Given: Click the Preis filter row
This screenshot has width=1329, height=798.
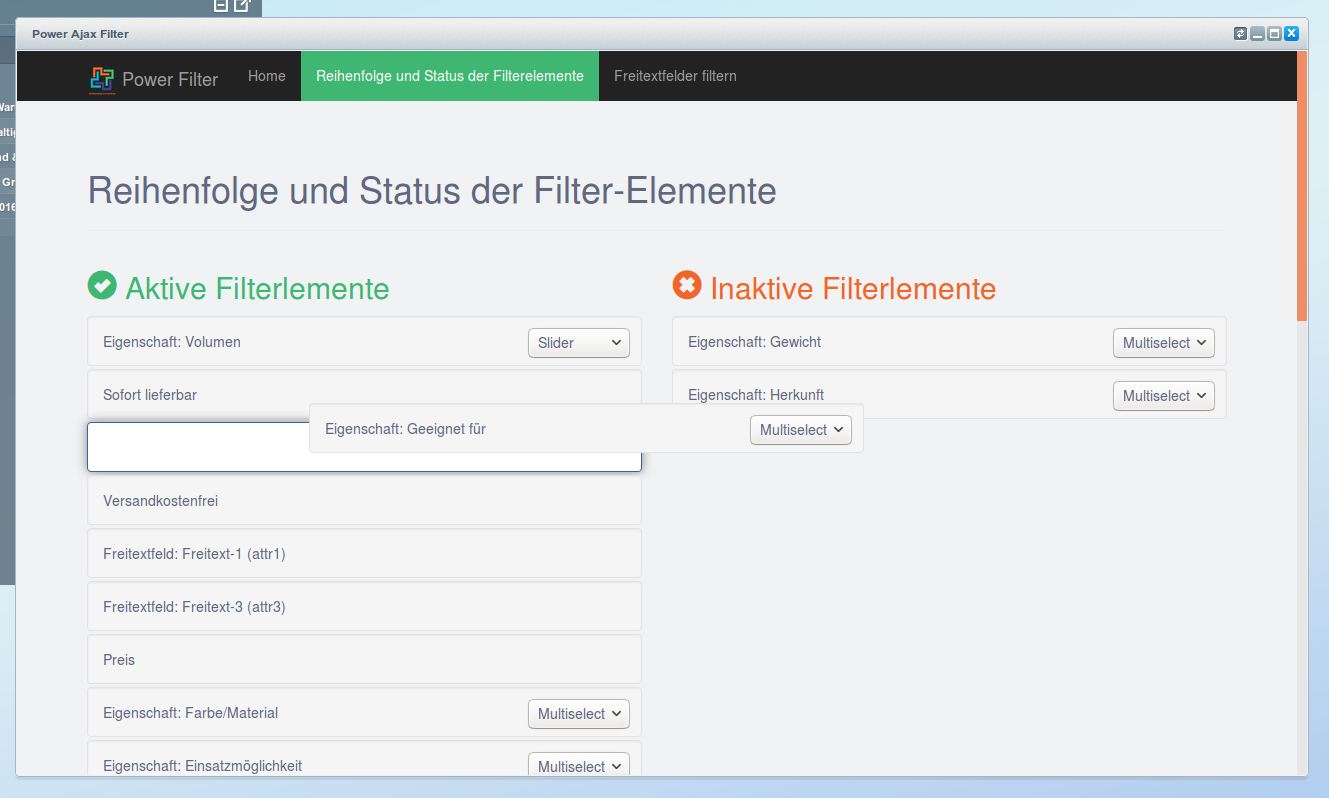Looking at the screenshot, I should click(364, 660).
